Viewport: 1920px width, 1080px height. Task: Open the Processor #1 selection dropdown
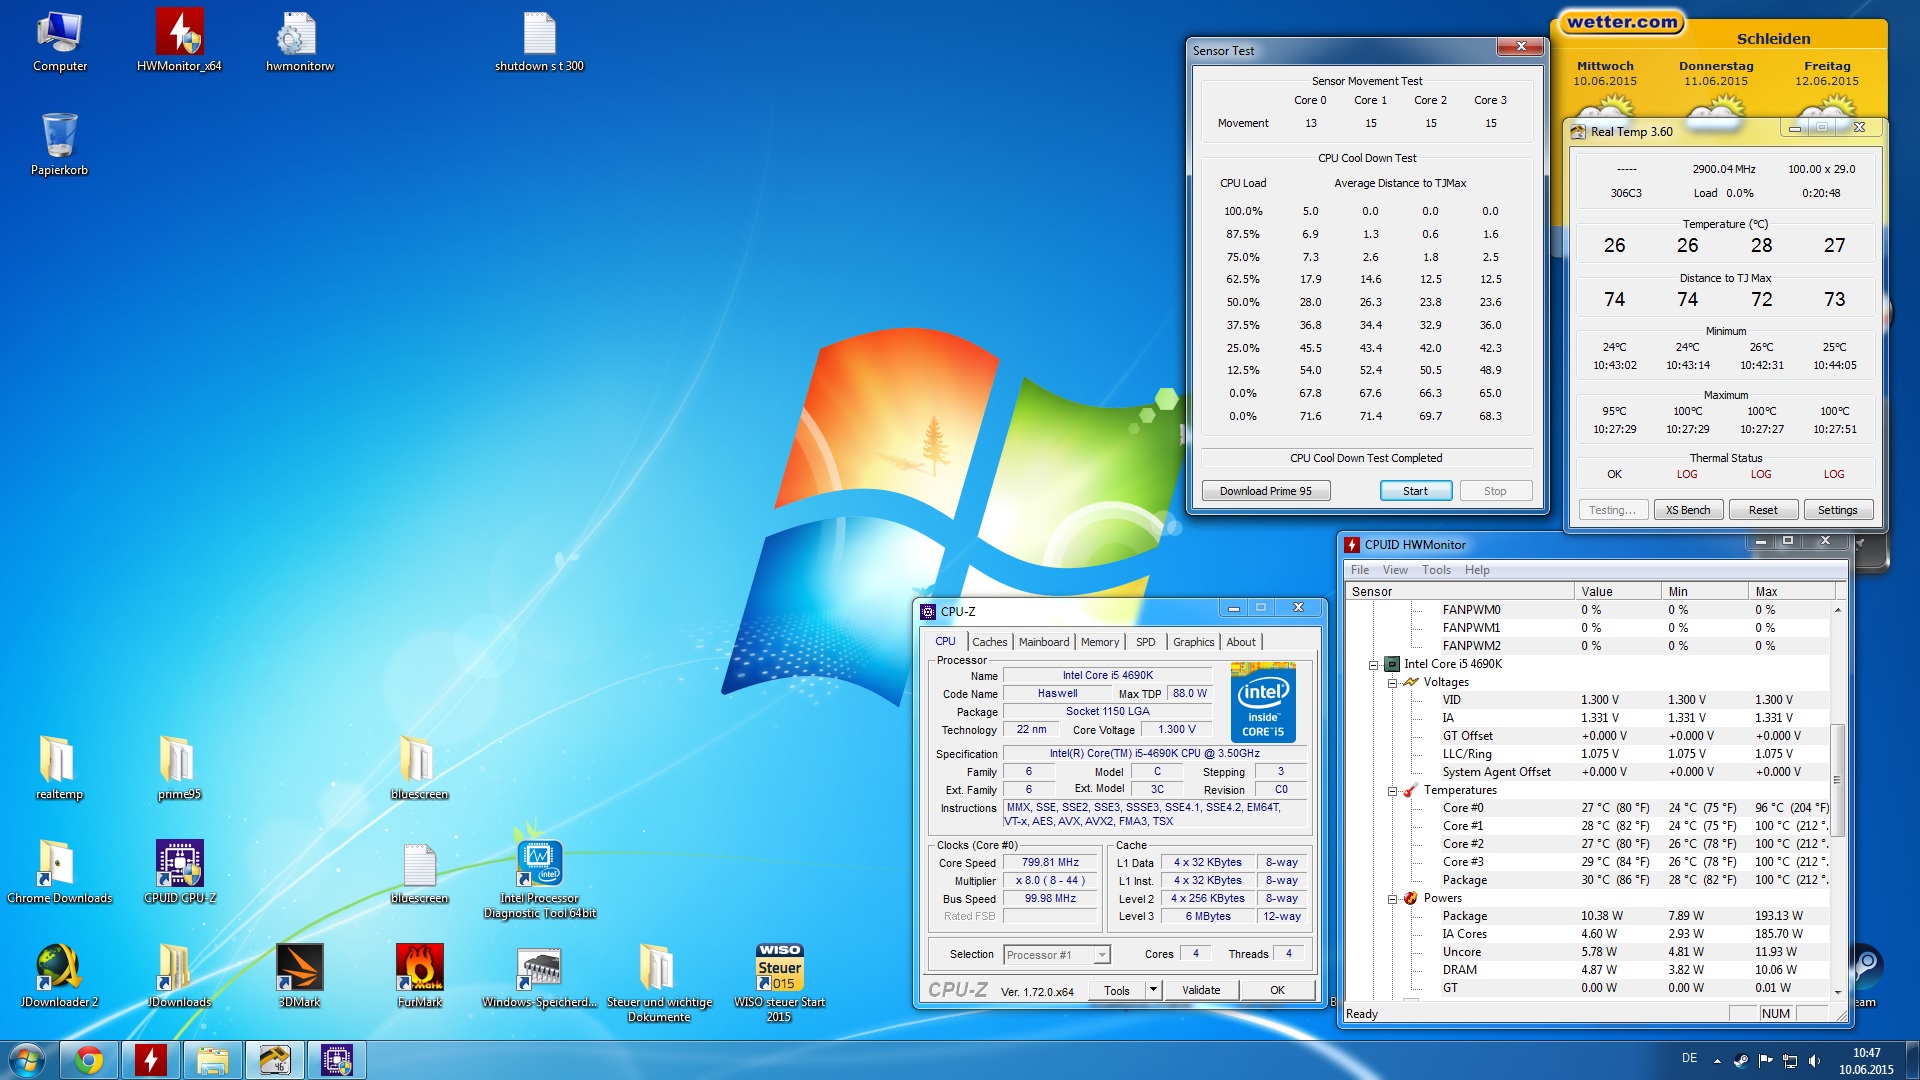point(1101,955)
